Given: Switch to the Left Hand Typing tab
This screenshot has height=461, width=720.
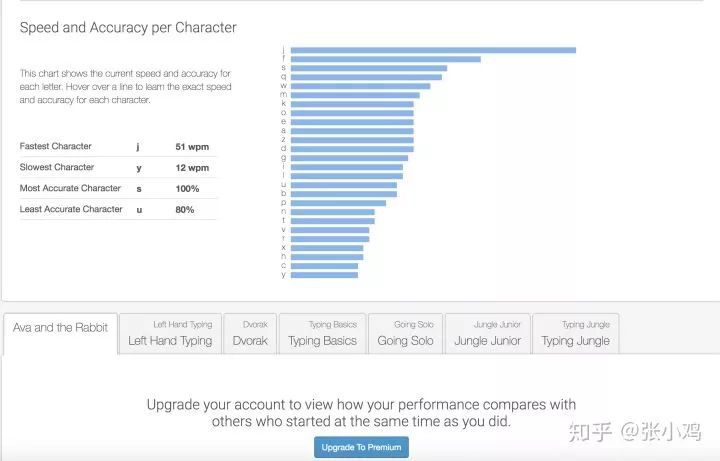Looking at the screenshot, I should tap(170, 333).
